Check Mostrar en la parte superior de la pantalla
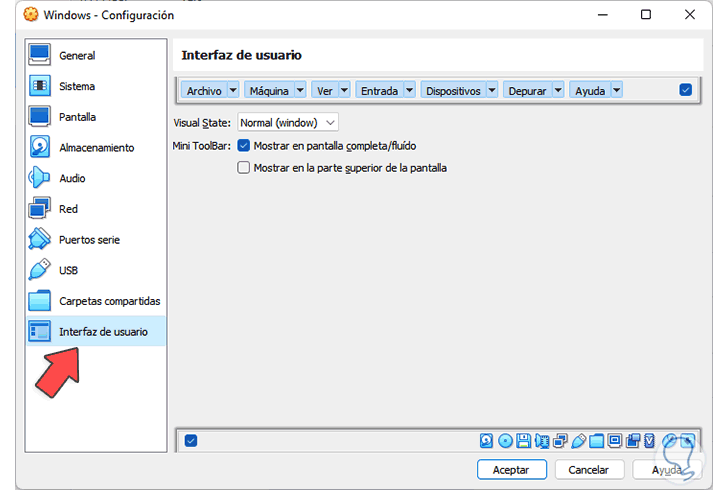The width and height of the screenshot is (728, 490). click(x=243, y=167)
